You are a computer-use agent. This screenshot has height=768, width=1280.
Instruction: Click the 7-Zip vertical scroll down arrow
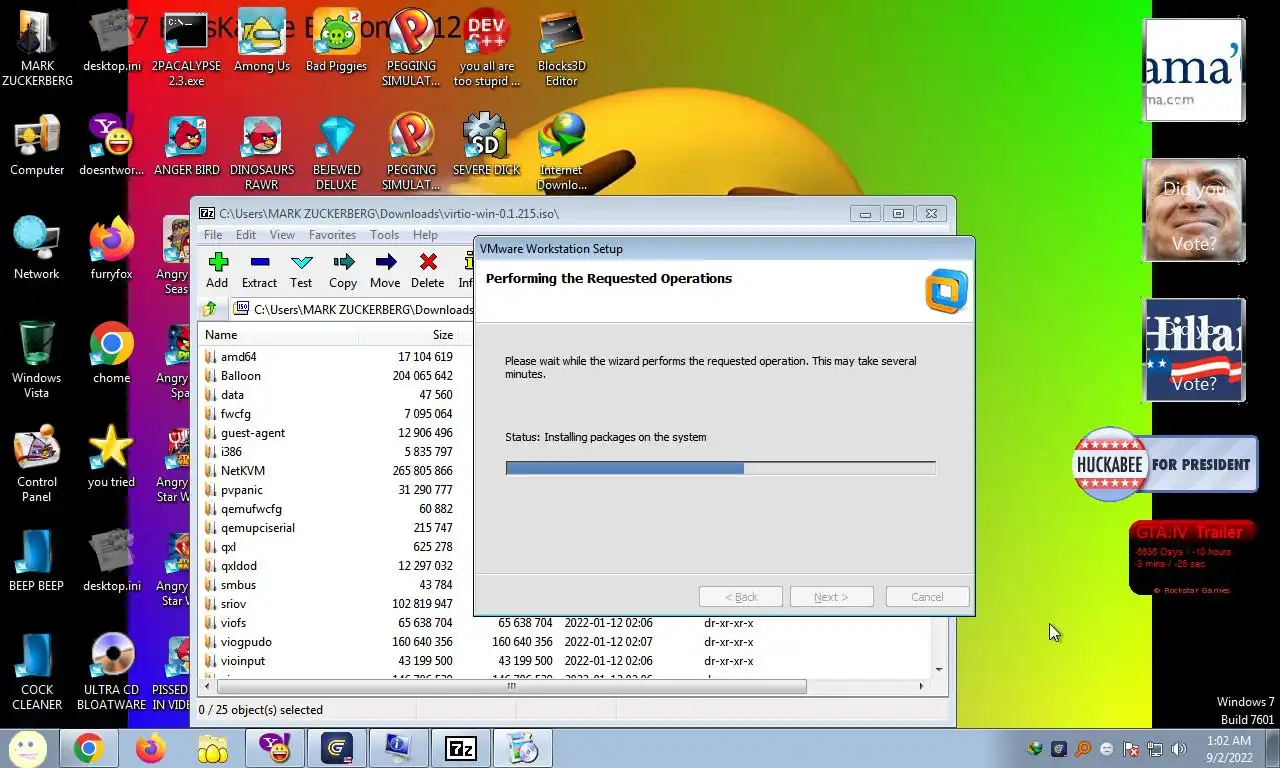pos(939,669)
